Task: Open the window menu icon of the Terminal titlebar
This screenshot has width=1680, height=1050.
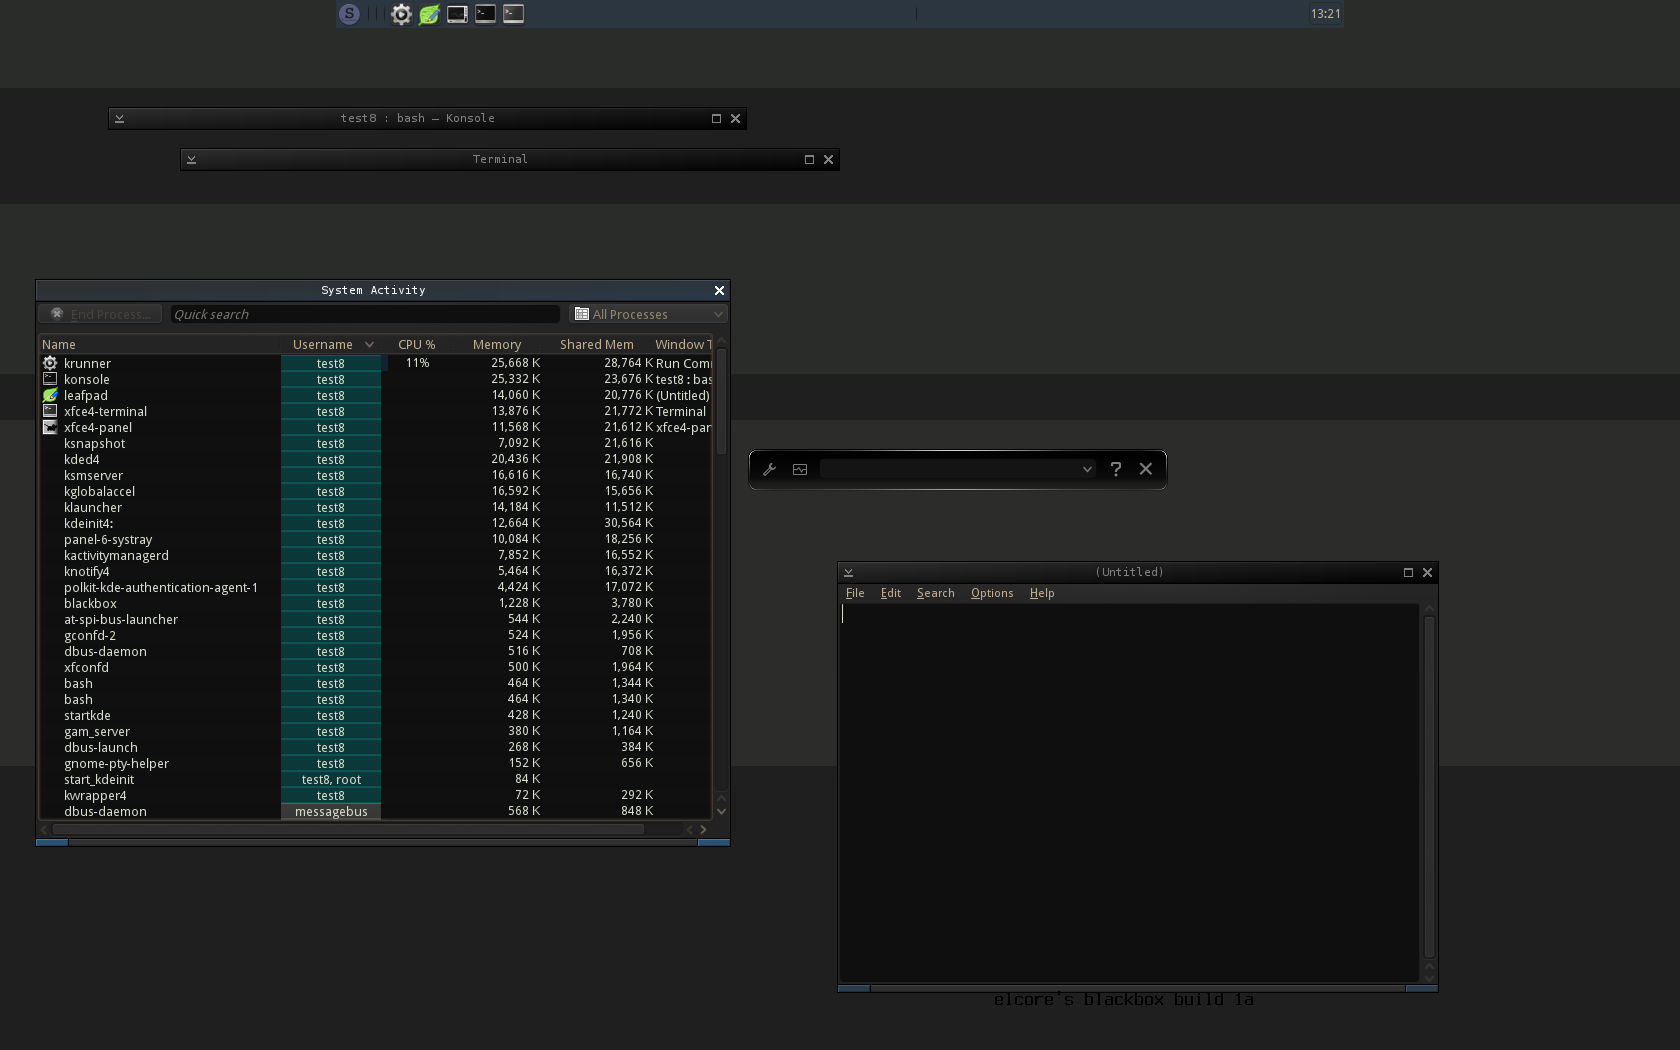Action: tap(191, 159)
